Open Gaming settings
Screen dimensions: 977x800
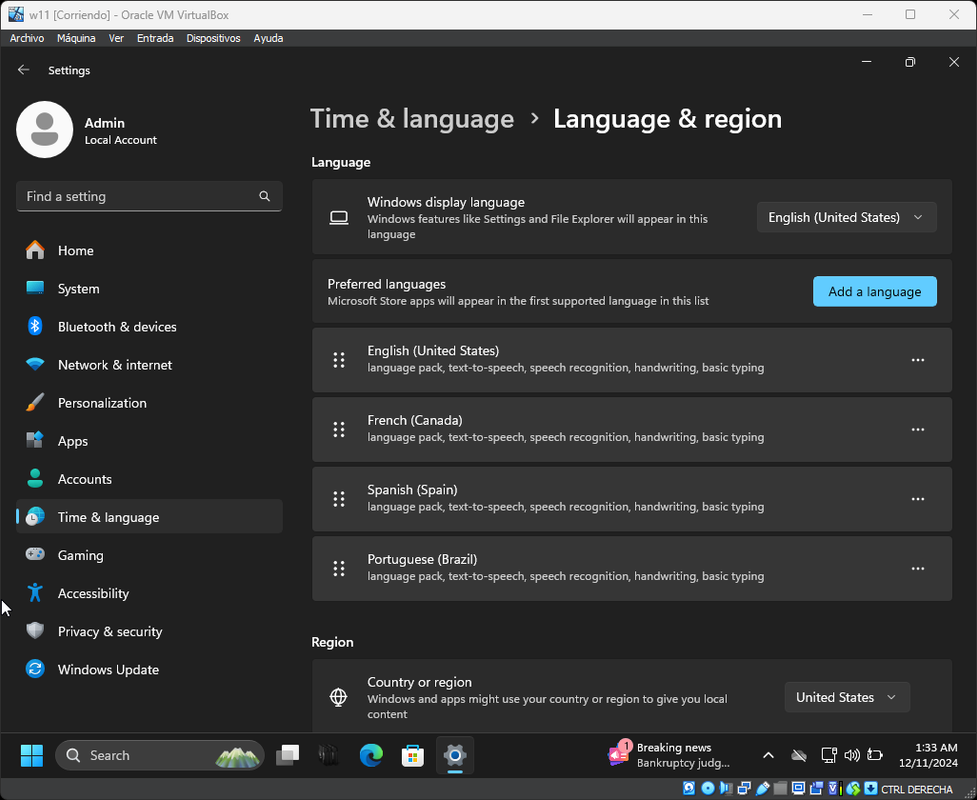point(149,555)
